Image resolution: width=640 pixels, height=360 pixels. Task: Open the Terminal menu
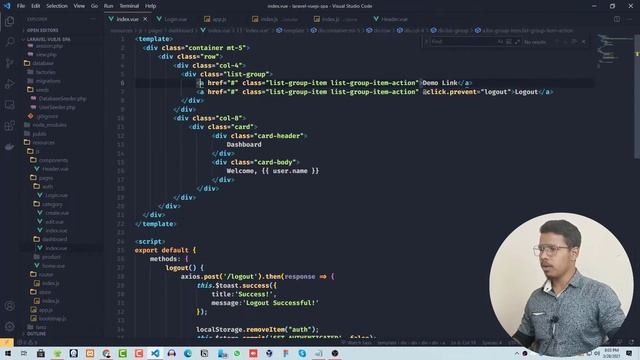[129, 6]
